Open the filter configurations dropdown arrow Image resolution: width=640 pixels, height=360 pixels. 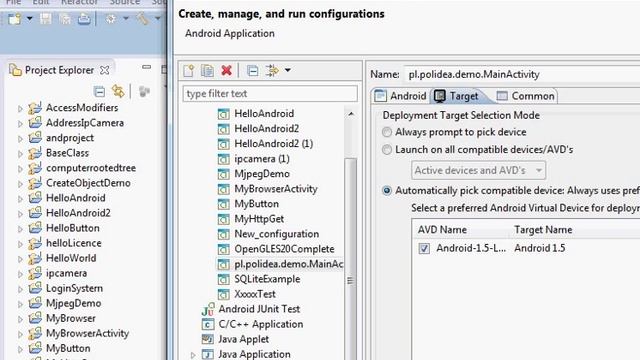pyautogui.click(x=288, y=70)
